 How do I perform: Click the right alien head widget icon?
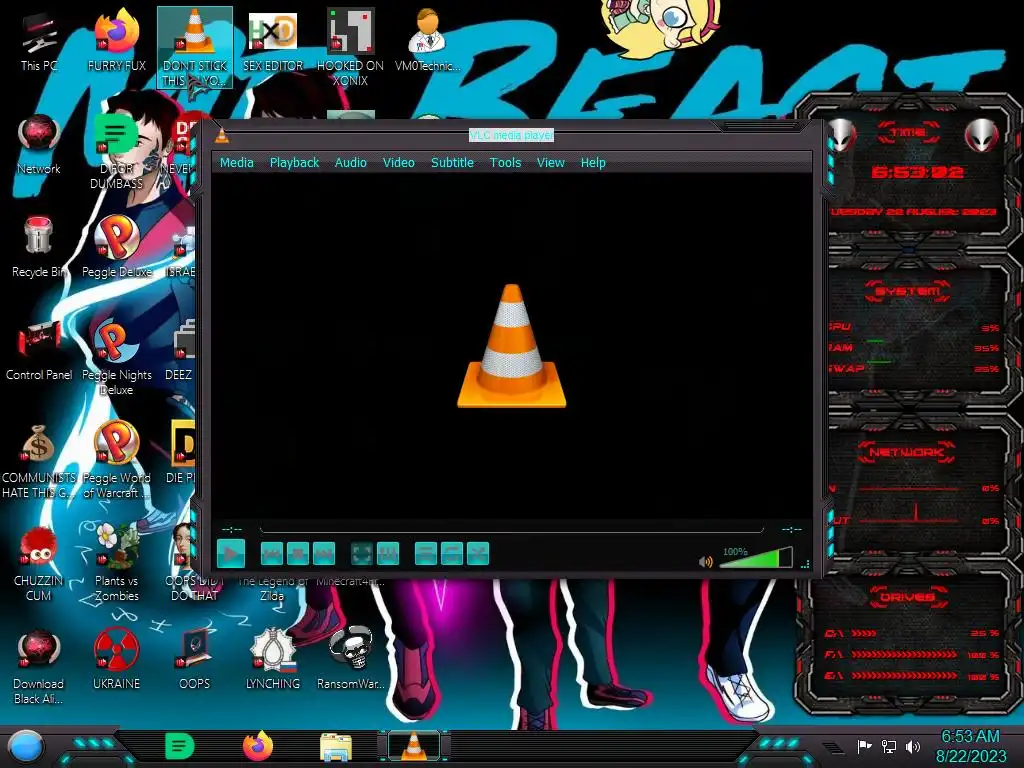click(982, 135)
